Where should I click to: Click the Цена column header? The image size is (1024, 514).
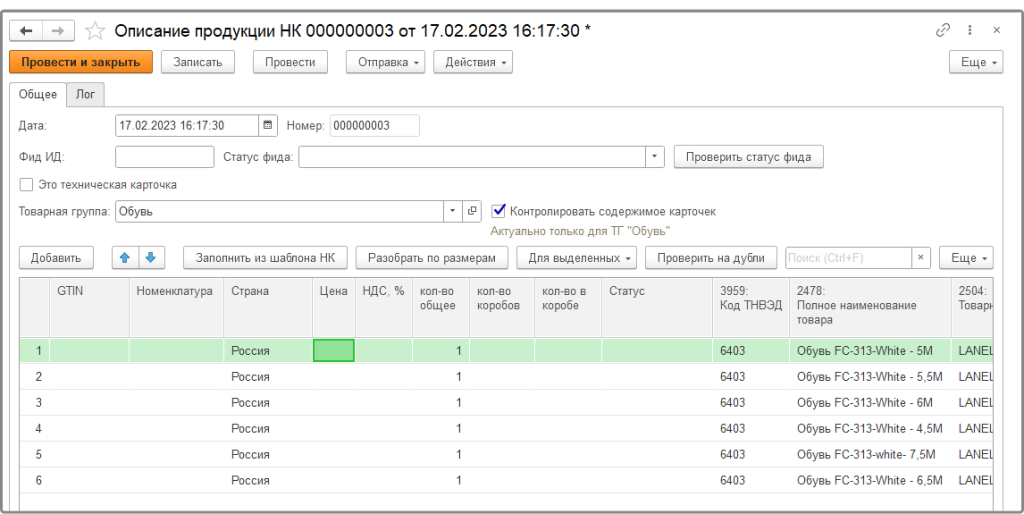pyautogui.click(x=334, y=307)
